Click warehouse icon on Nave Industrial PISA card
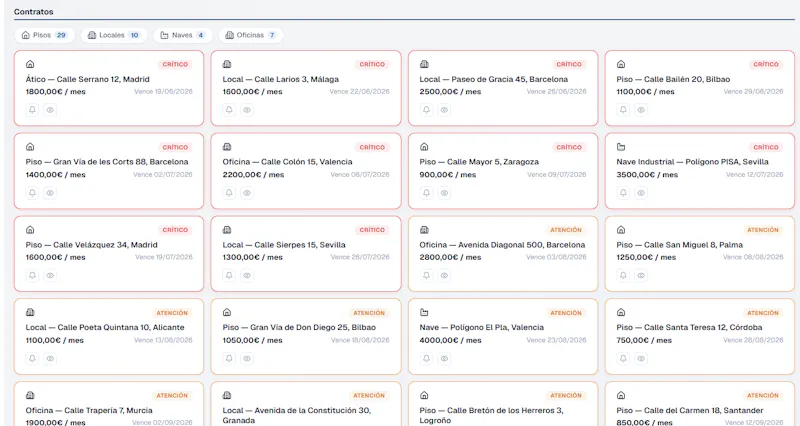Image resolution: width=800 pixels, height=426 pixels. (x=621, y=147)
